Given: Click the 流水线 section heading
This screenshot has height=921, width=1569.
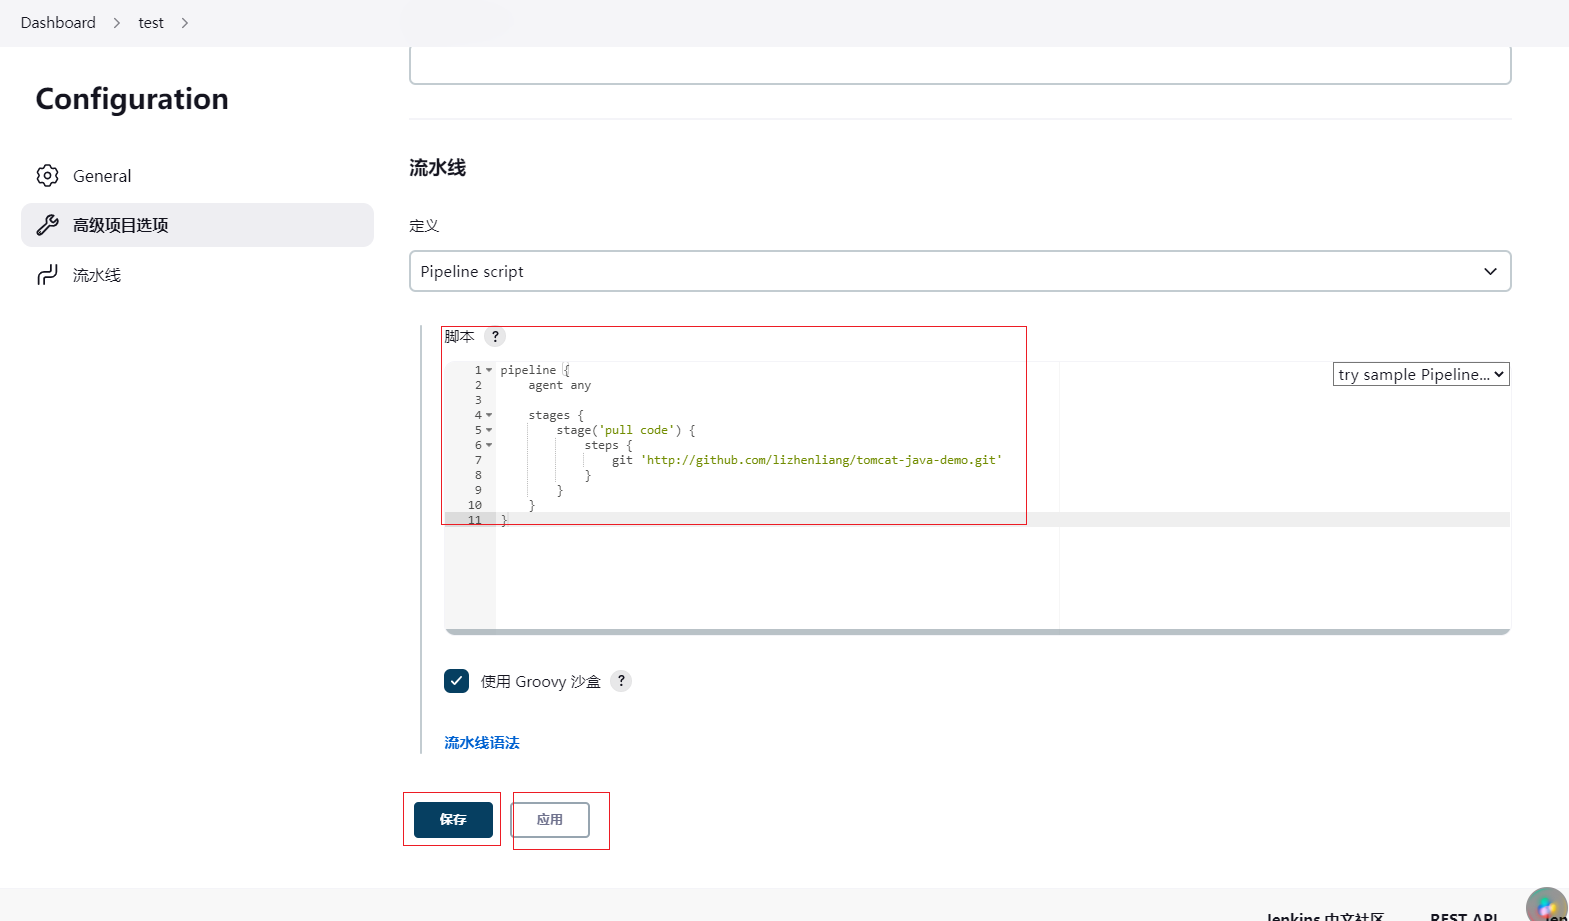Looking at the screenshot, I should [x=437, y=168].
